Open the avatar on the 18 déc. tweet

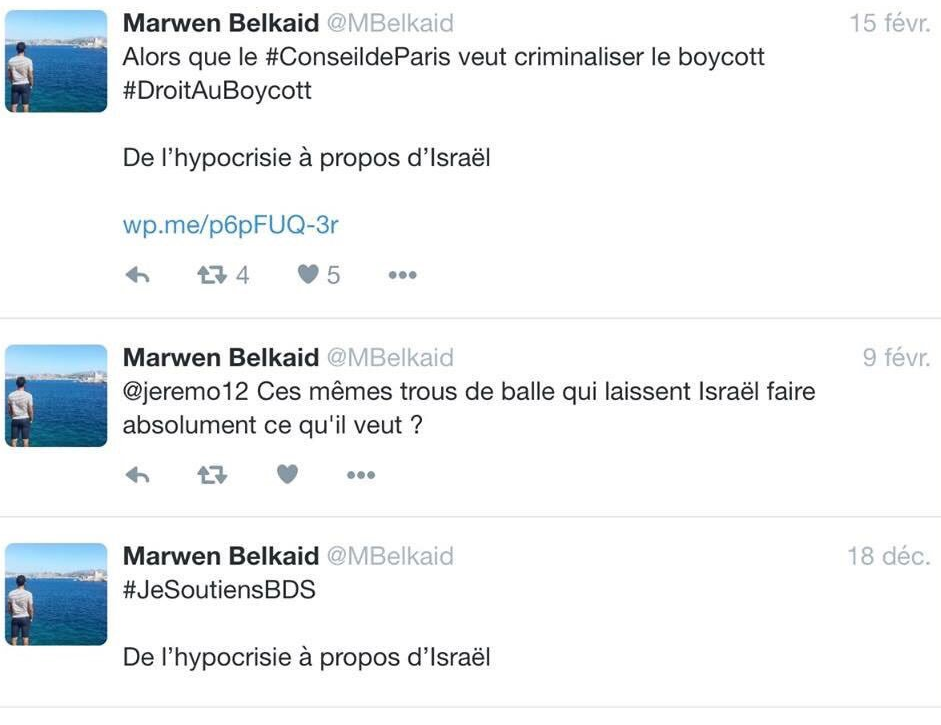[56, 595]
